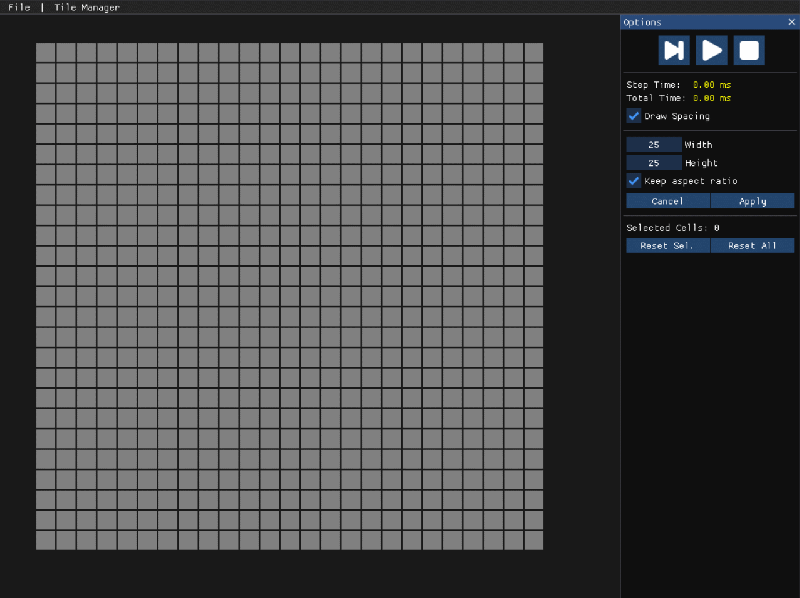800x598 pixels.
Task: Toggle the Draw Spacing checkbox
Action: point(633,116)
